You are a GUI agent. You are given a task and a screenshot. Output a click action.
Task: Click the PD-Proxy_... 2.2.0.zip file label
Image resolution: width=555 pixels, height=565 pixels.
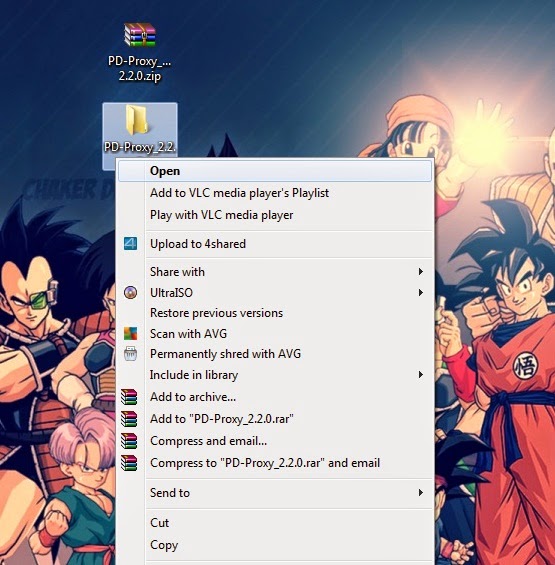(x=140, y=68)
